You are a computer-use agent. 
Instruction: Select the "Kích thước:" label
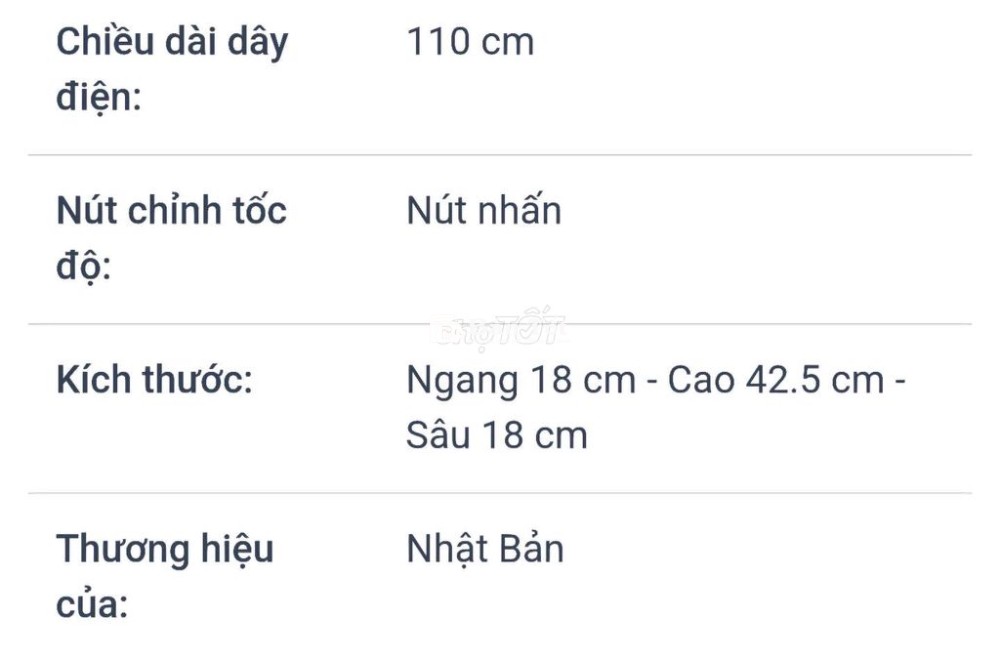coord(154,380)
